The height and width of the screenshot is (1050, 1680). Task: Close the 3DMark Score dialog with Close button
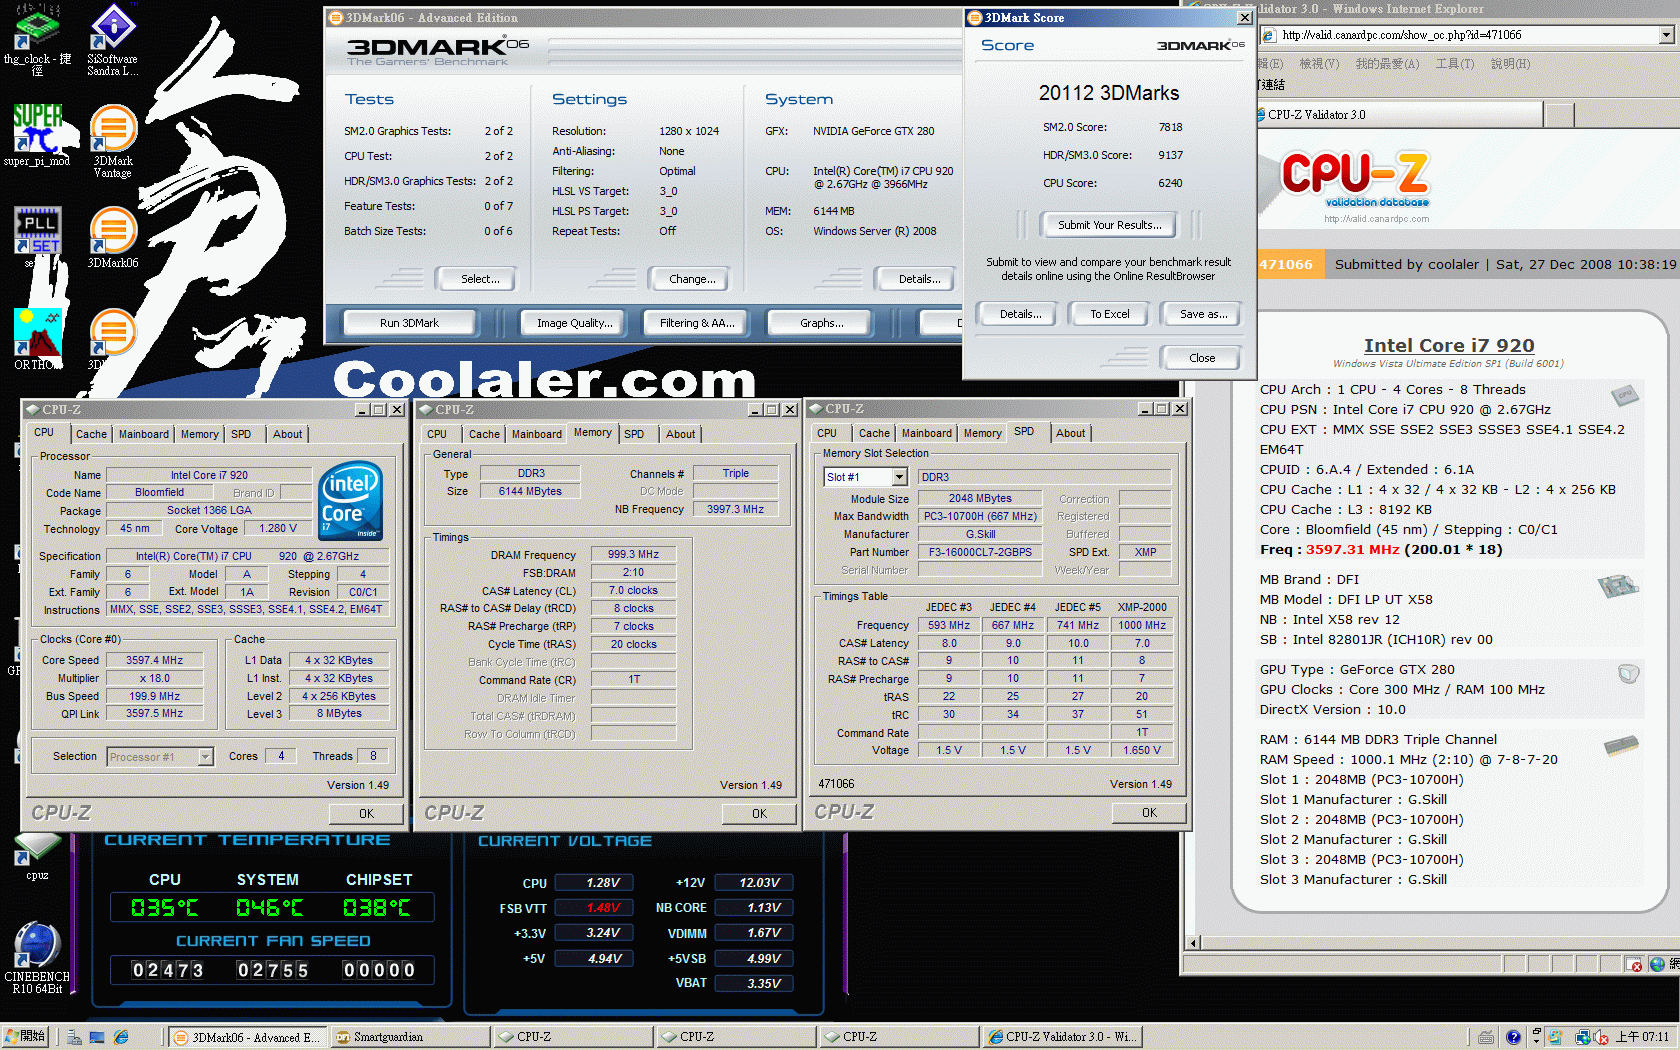pos(1202,358)
